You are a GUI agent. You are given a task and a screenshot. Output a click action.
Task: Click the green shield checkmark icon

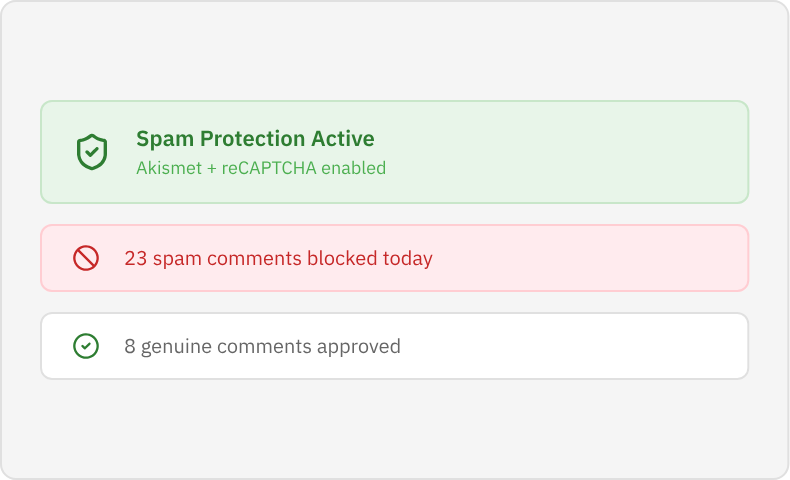[92, 152]
